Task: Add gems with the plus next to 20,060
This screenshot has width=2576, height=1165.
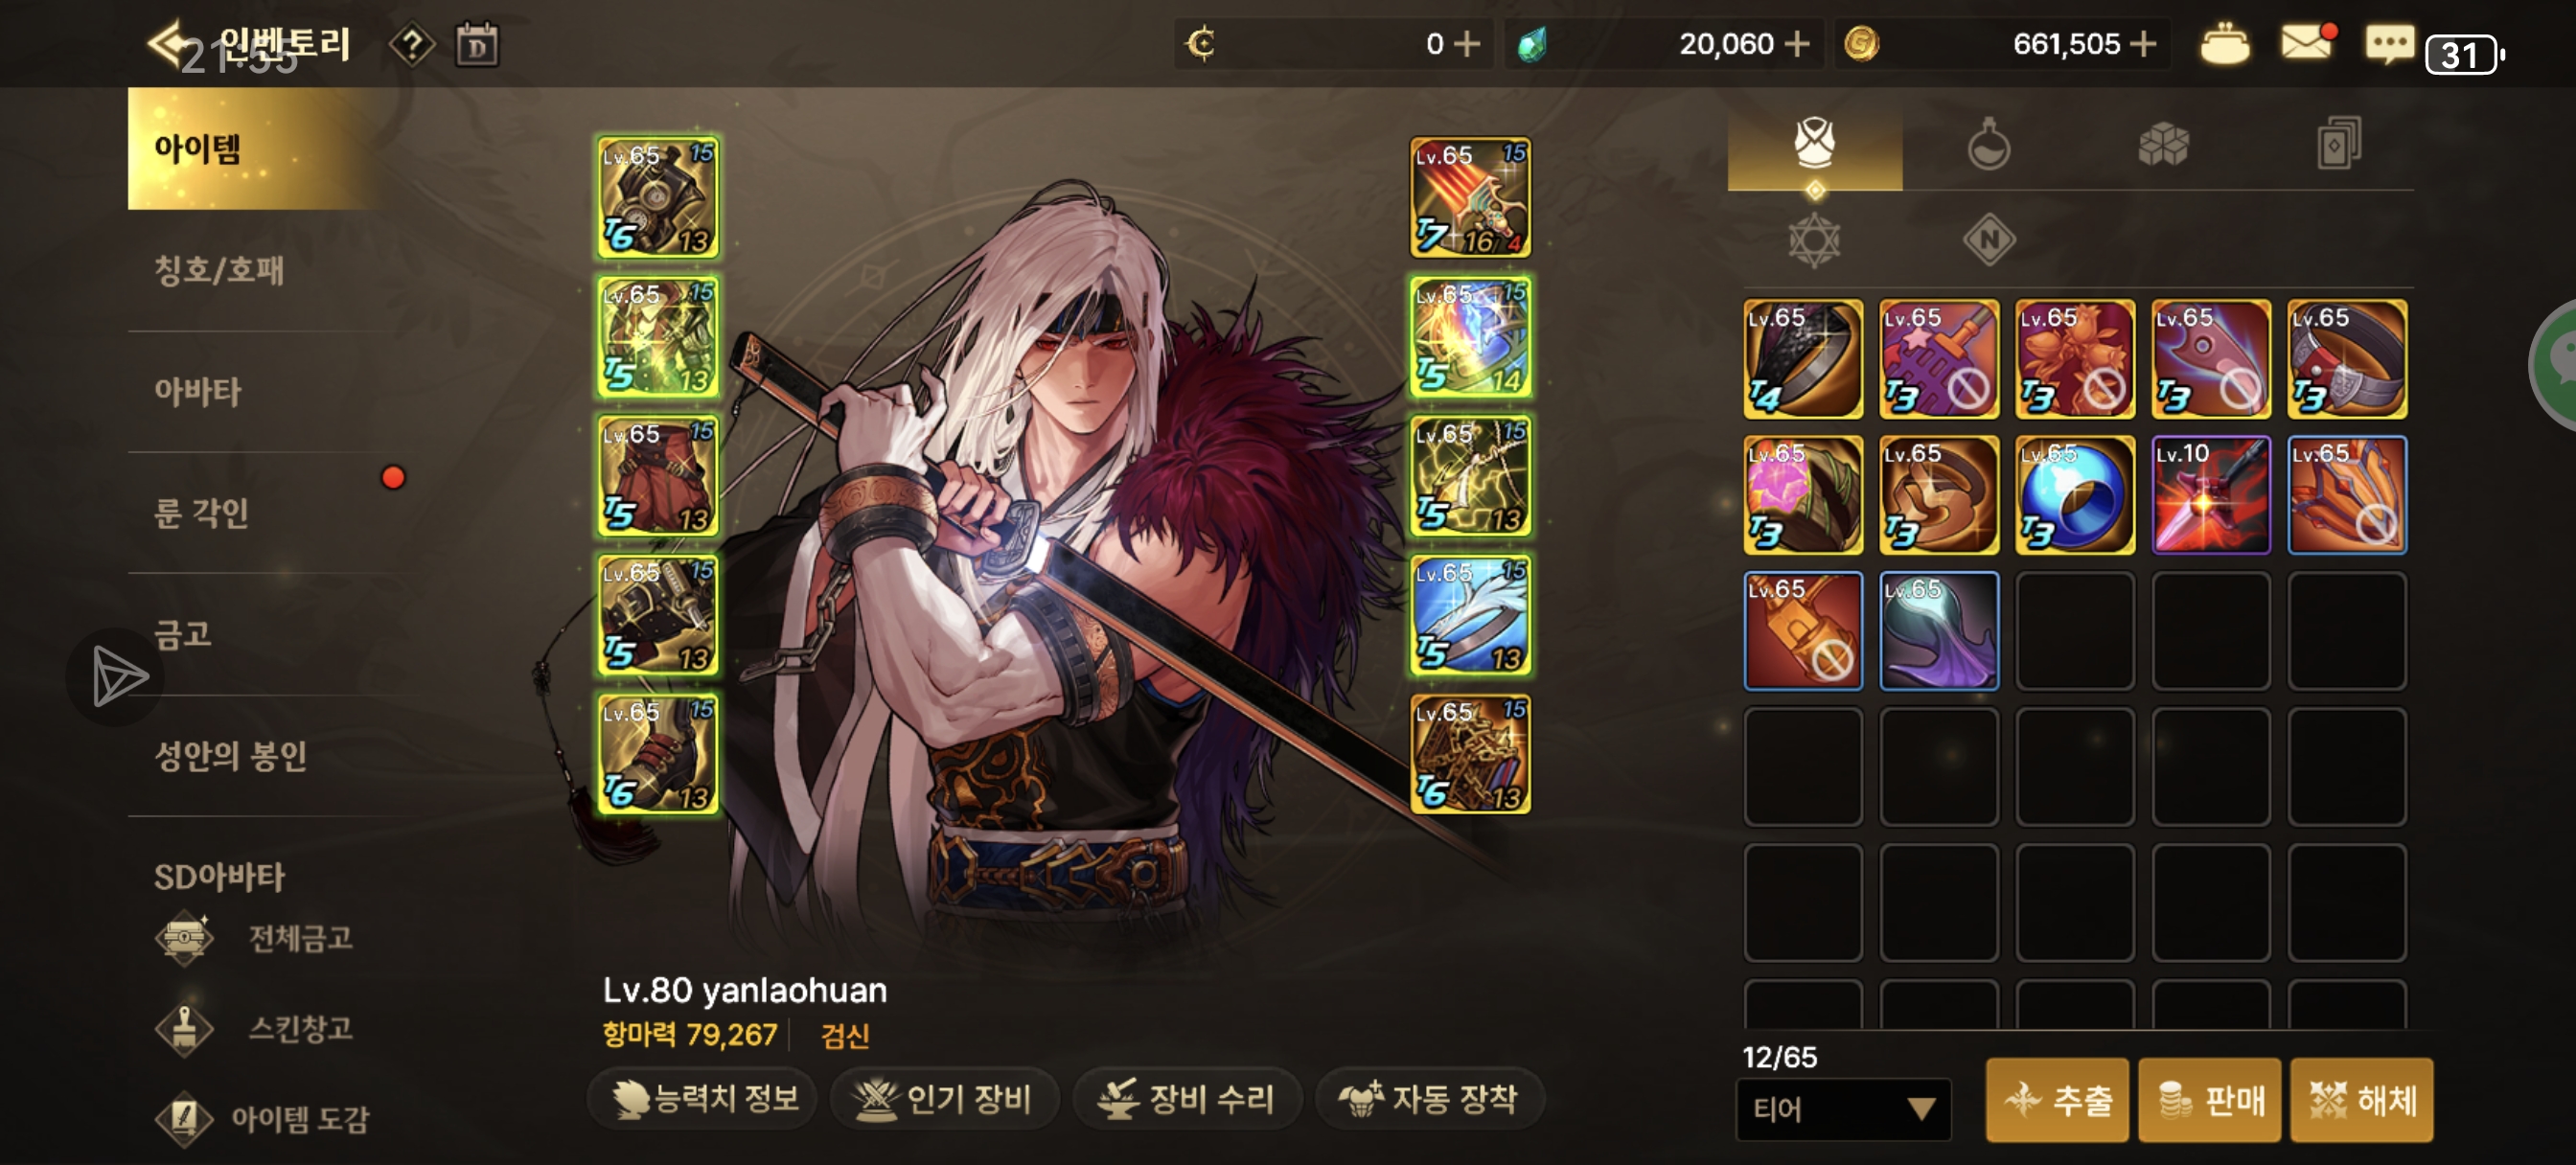Action: [x=1797, y=44]
